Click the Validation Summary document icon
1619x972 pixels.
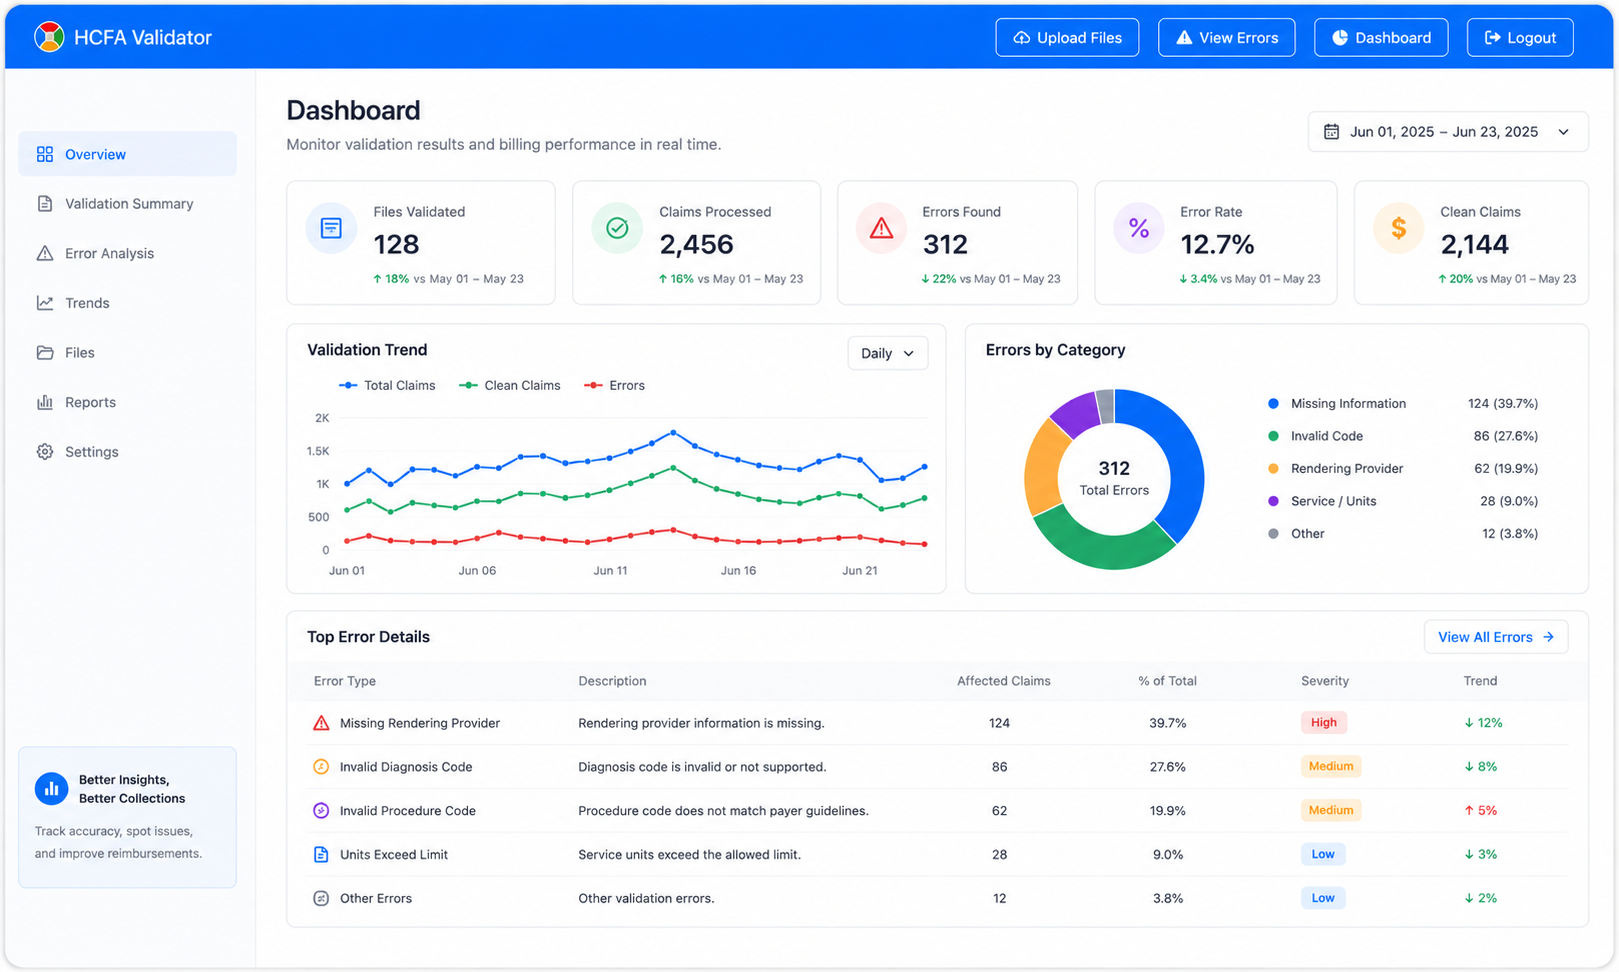[45, 204]
